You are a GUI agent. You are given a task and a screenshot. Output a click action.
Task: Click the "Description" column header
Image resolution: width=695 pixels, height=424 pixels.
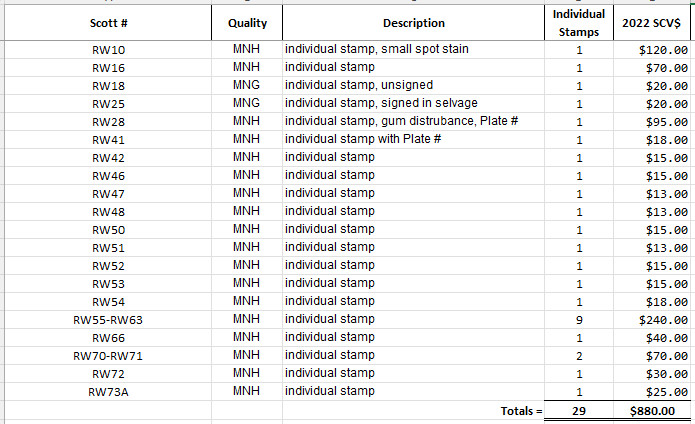[413, 23]
